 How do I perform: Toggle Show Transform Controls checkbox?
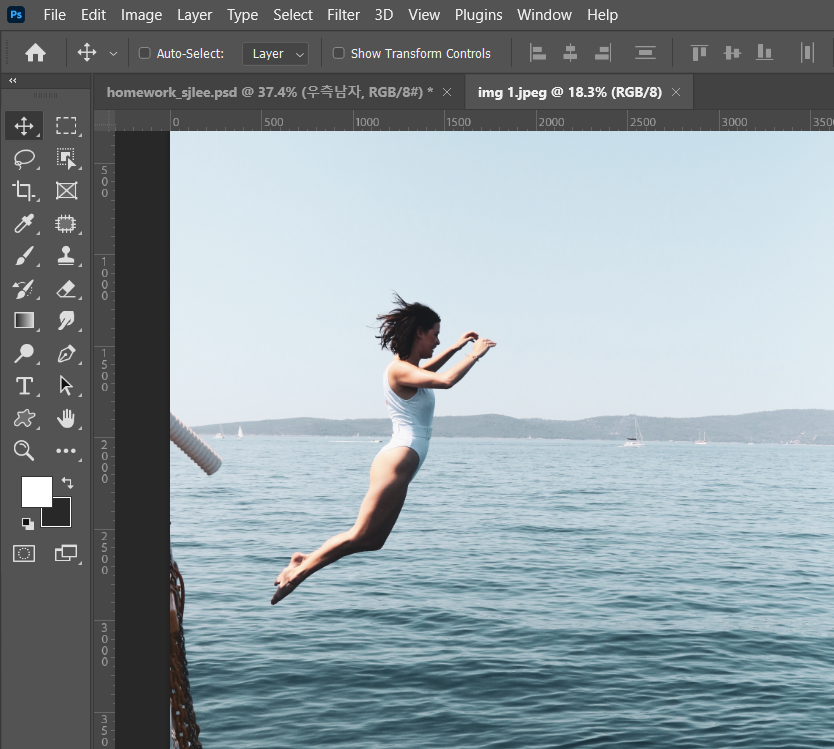point(338,53)
